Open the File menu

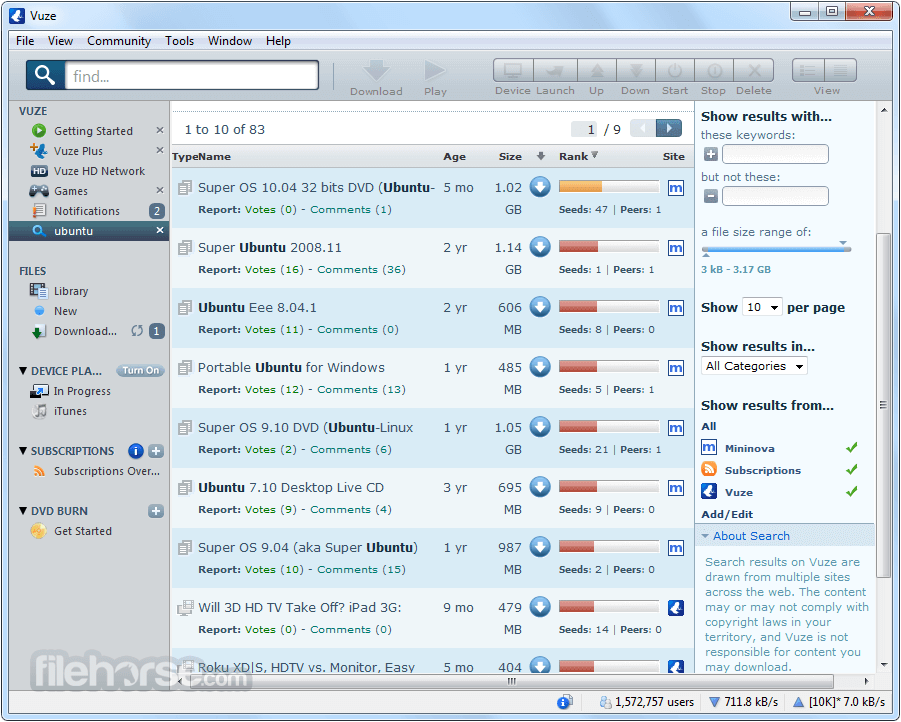(x=25, y=41)
